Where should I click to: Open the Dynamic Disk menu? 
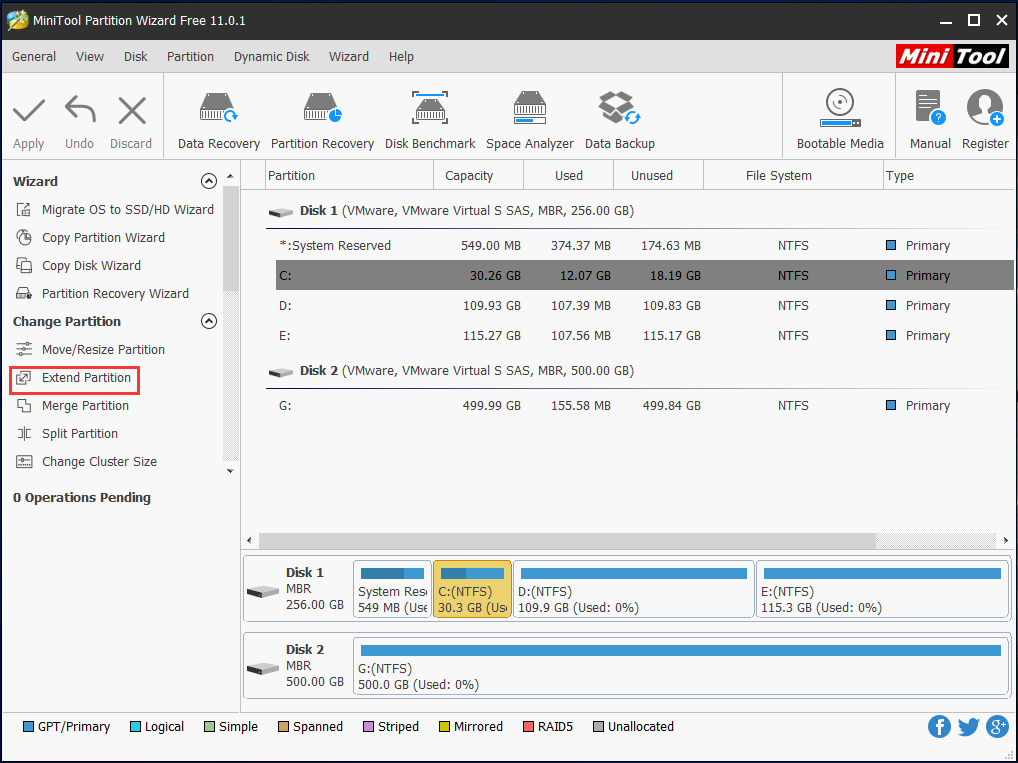[271, 56]
